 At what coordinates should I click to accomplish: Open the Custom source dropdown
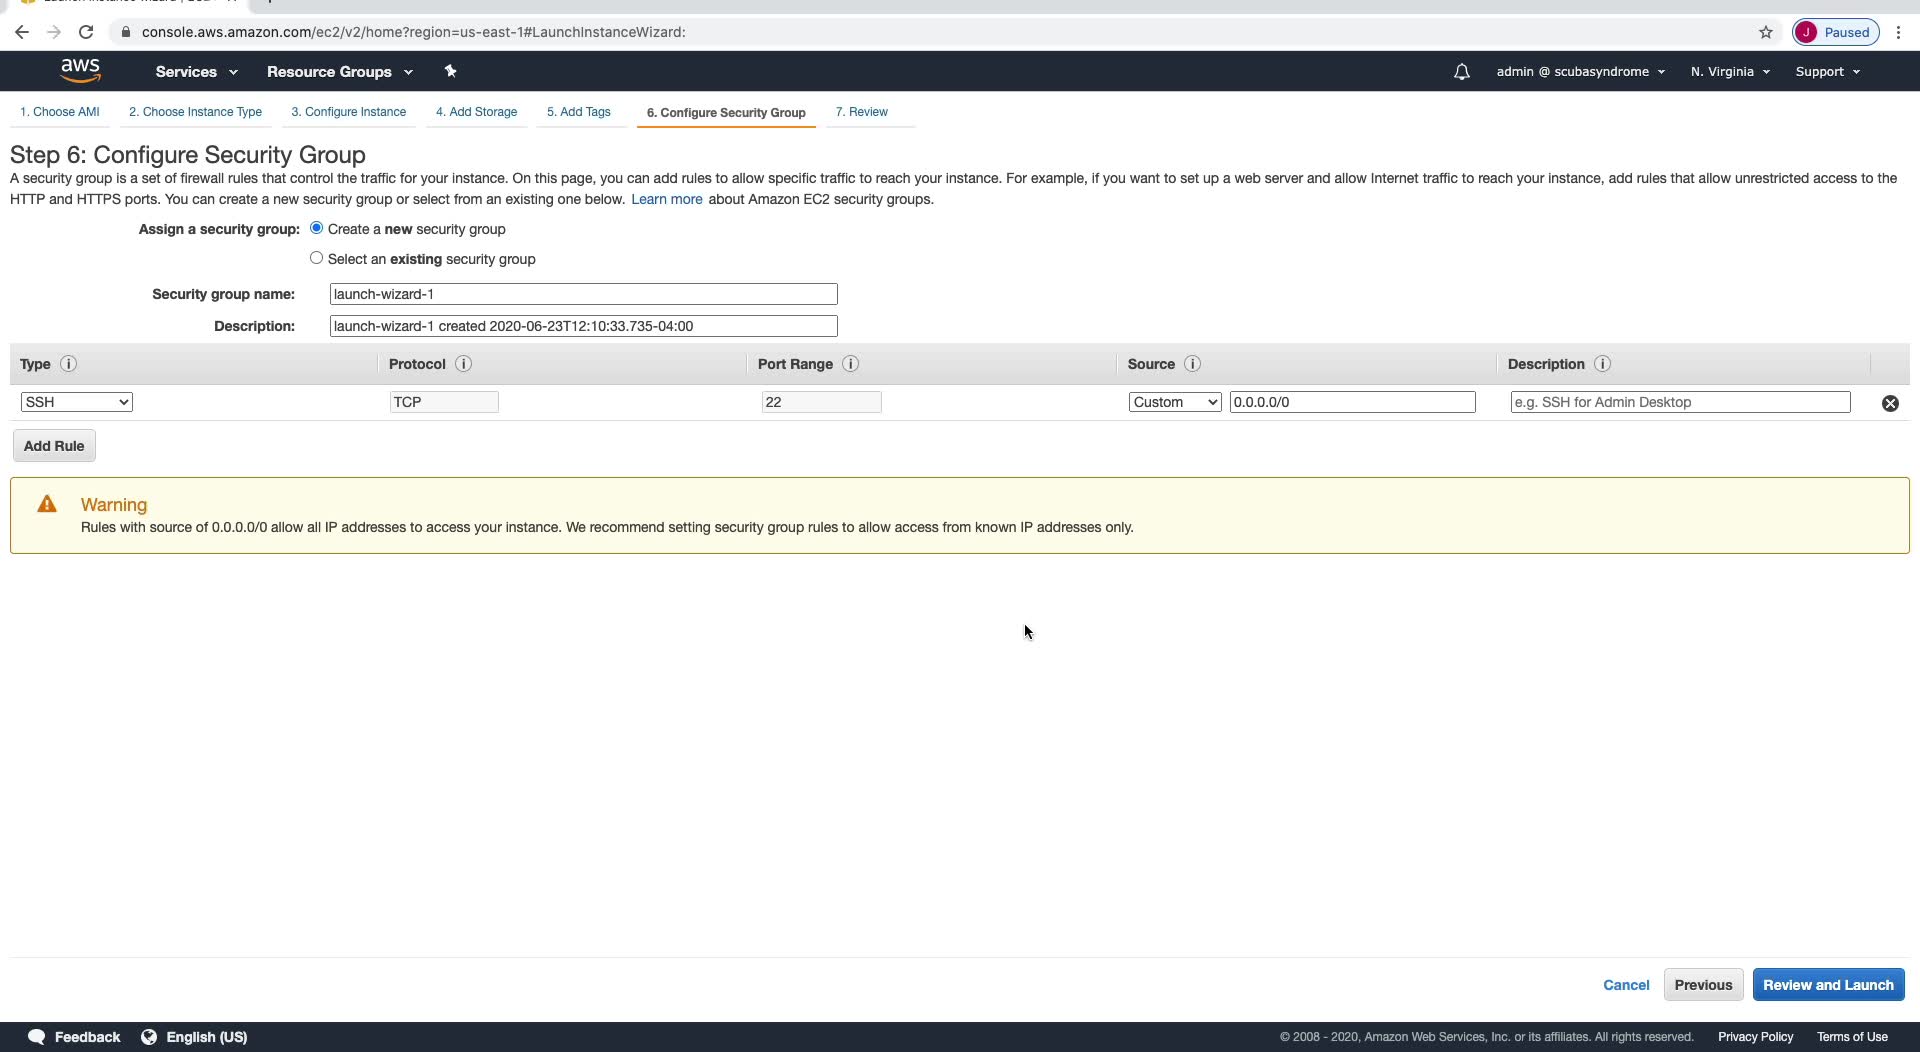coord(1175,402)
